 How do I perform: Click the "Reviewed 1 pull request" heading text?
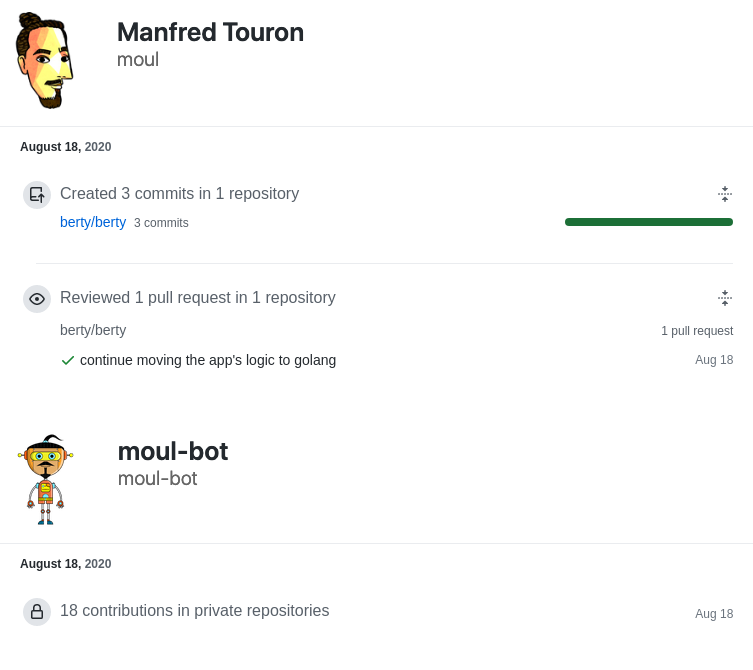[198, 298]
